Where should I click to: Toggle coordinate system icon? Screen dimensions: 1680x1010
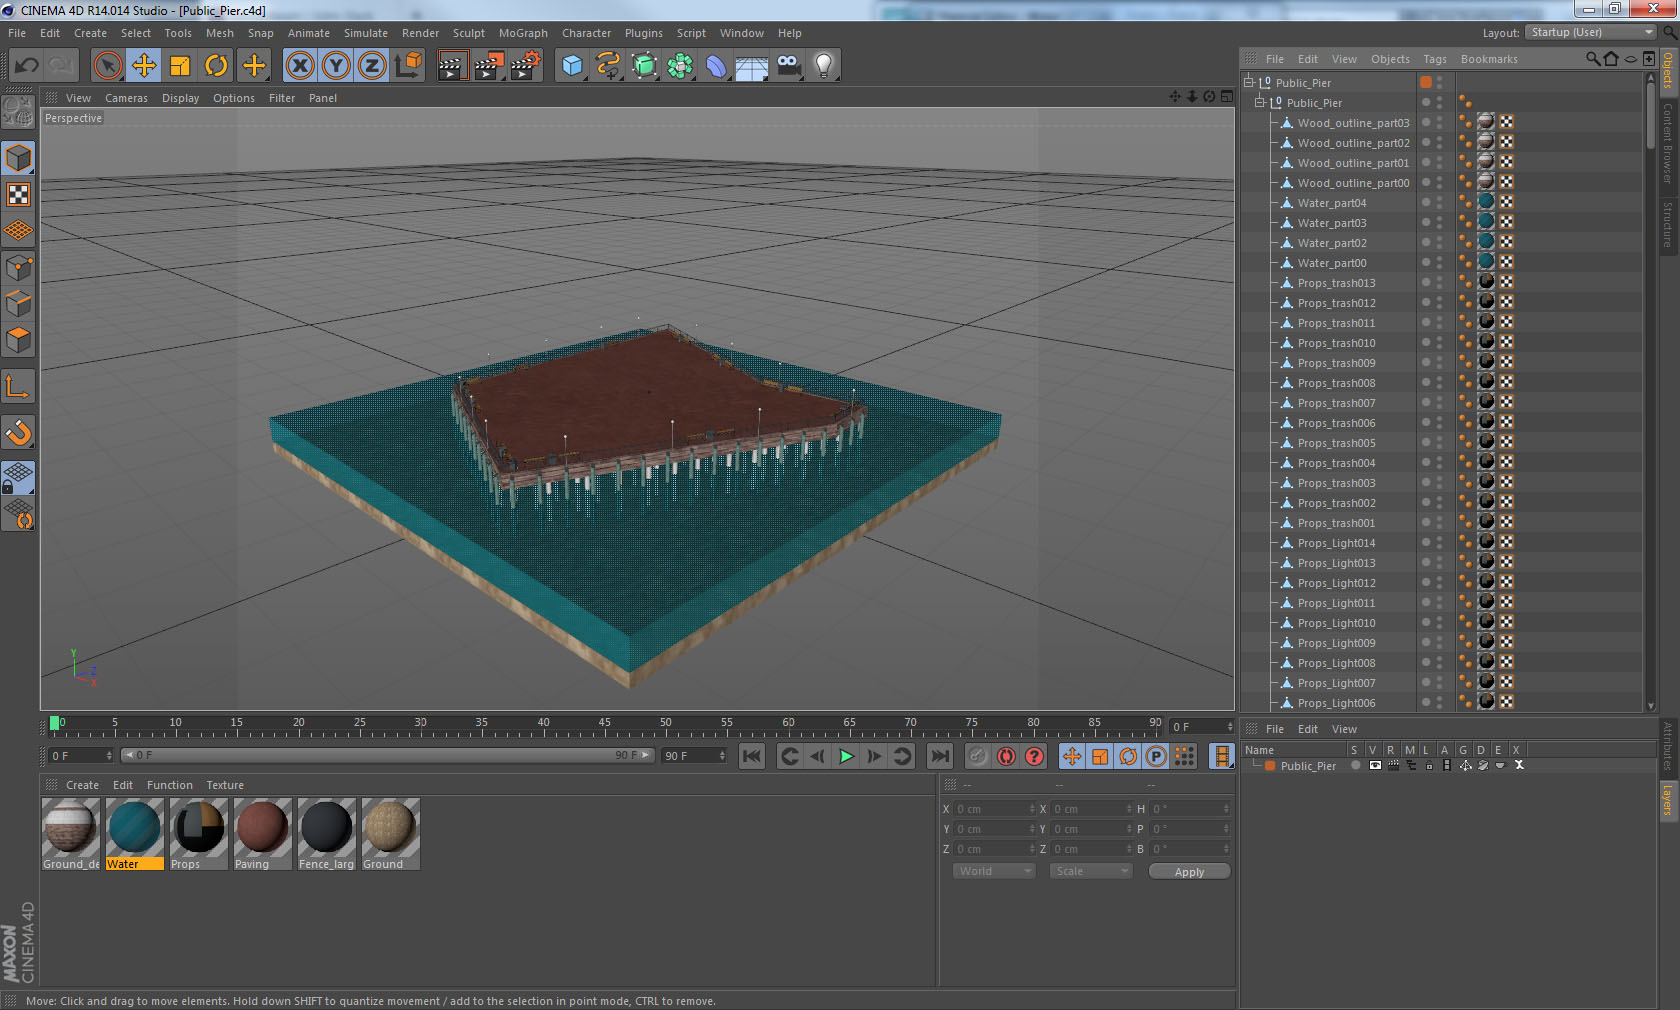pyautogui.click(x=408, y=66)
